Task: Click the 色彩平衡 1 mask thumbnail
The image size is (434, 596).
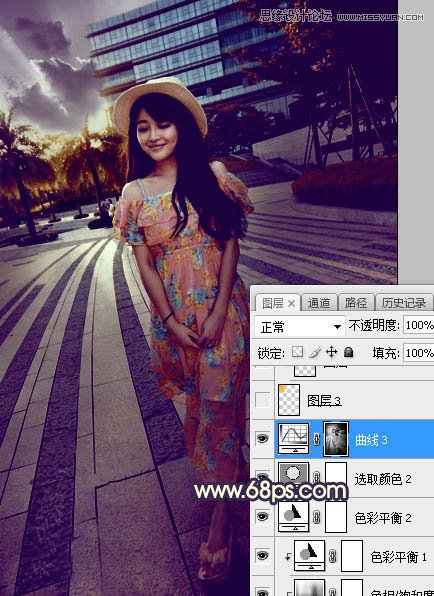Action: click(352, 556)
